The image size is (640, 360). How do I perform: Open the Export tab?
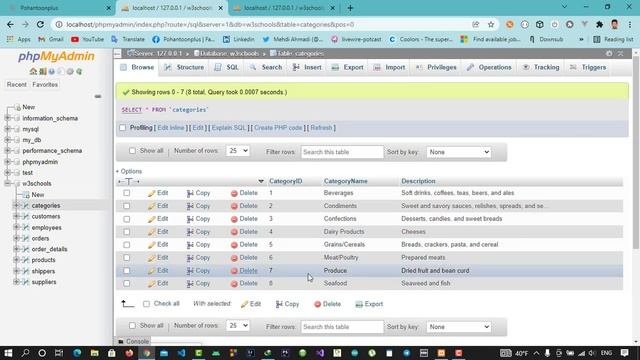(347, 67)
